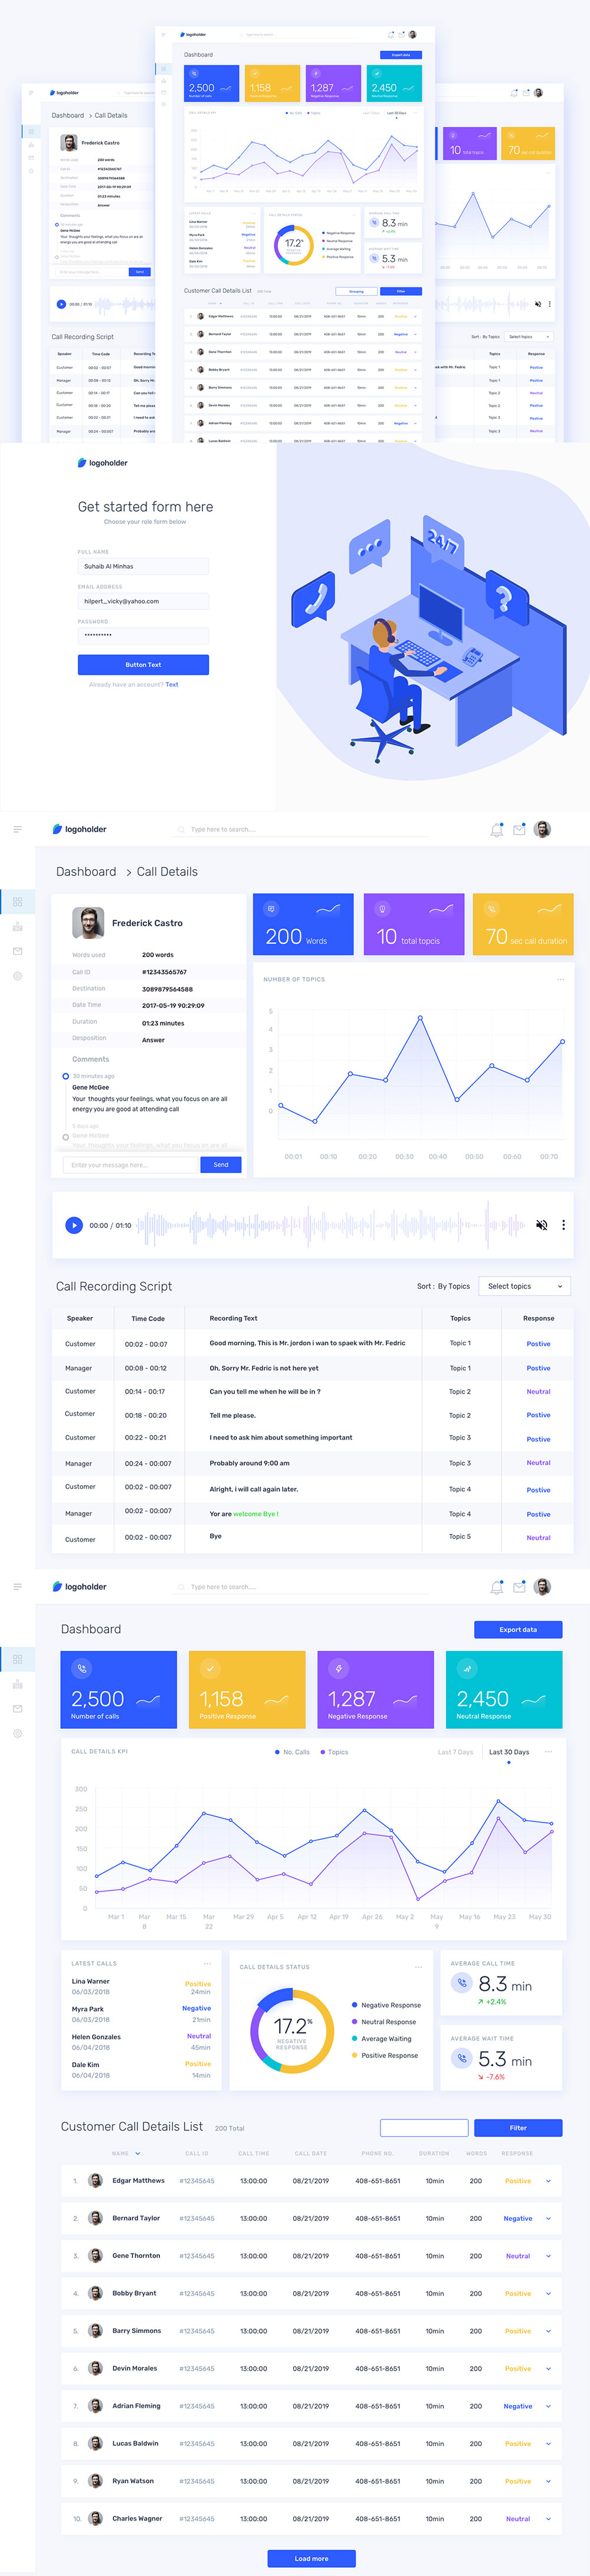Select envelope icon in Call Details sidebar
The image size is (590, 2576).
click(17, 951)
